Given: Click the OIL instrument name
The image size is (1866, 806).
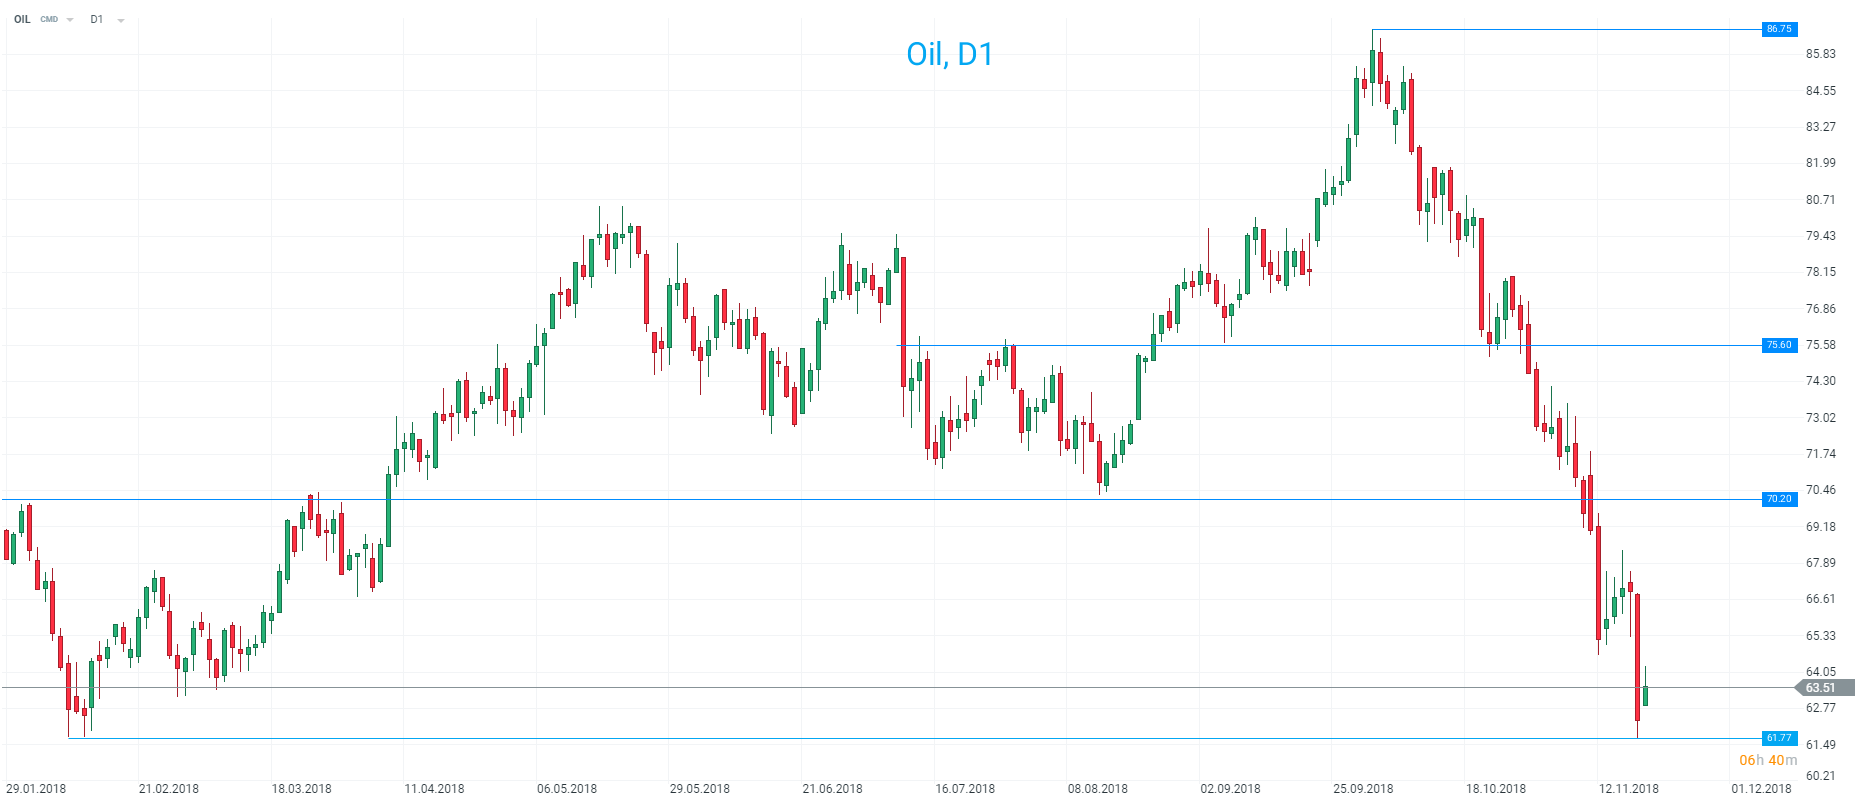Looking at the screenshot, I should (22, 19).
